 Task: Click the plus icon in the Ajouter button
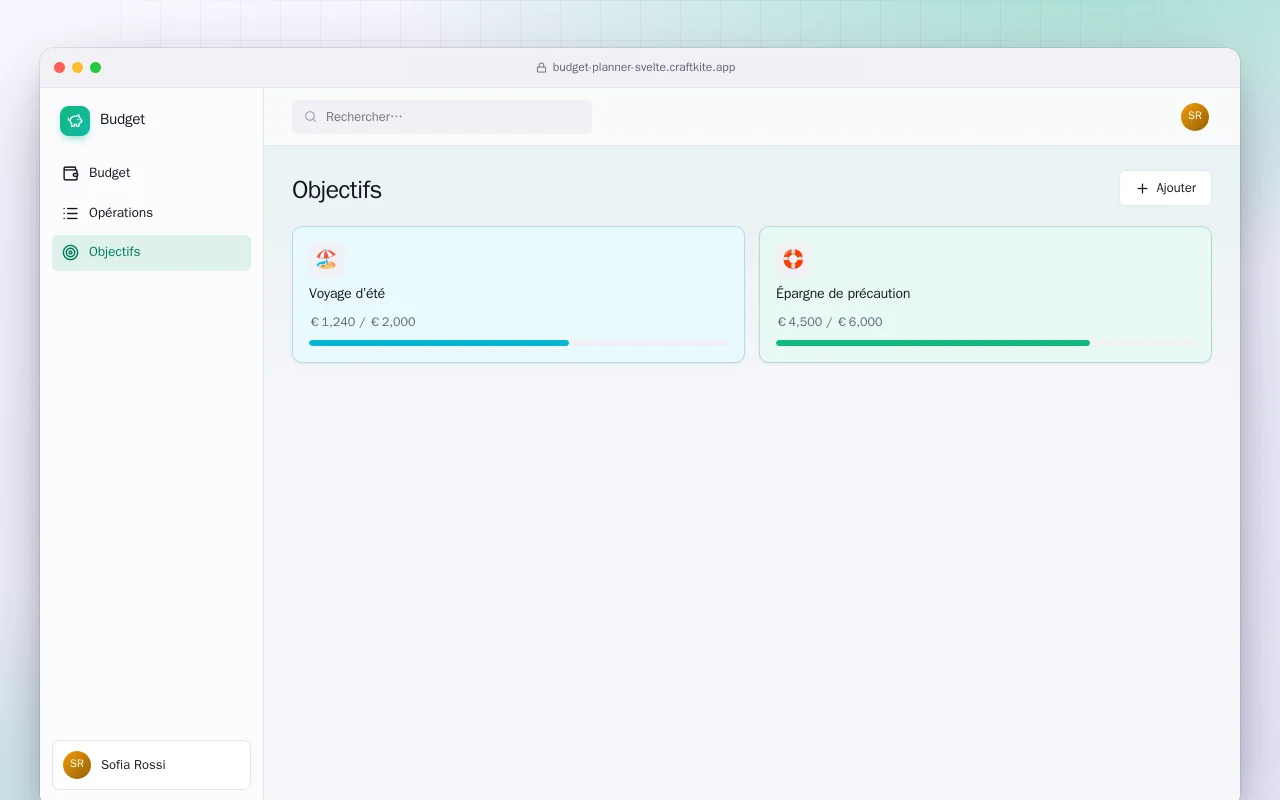1142,188
